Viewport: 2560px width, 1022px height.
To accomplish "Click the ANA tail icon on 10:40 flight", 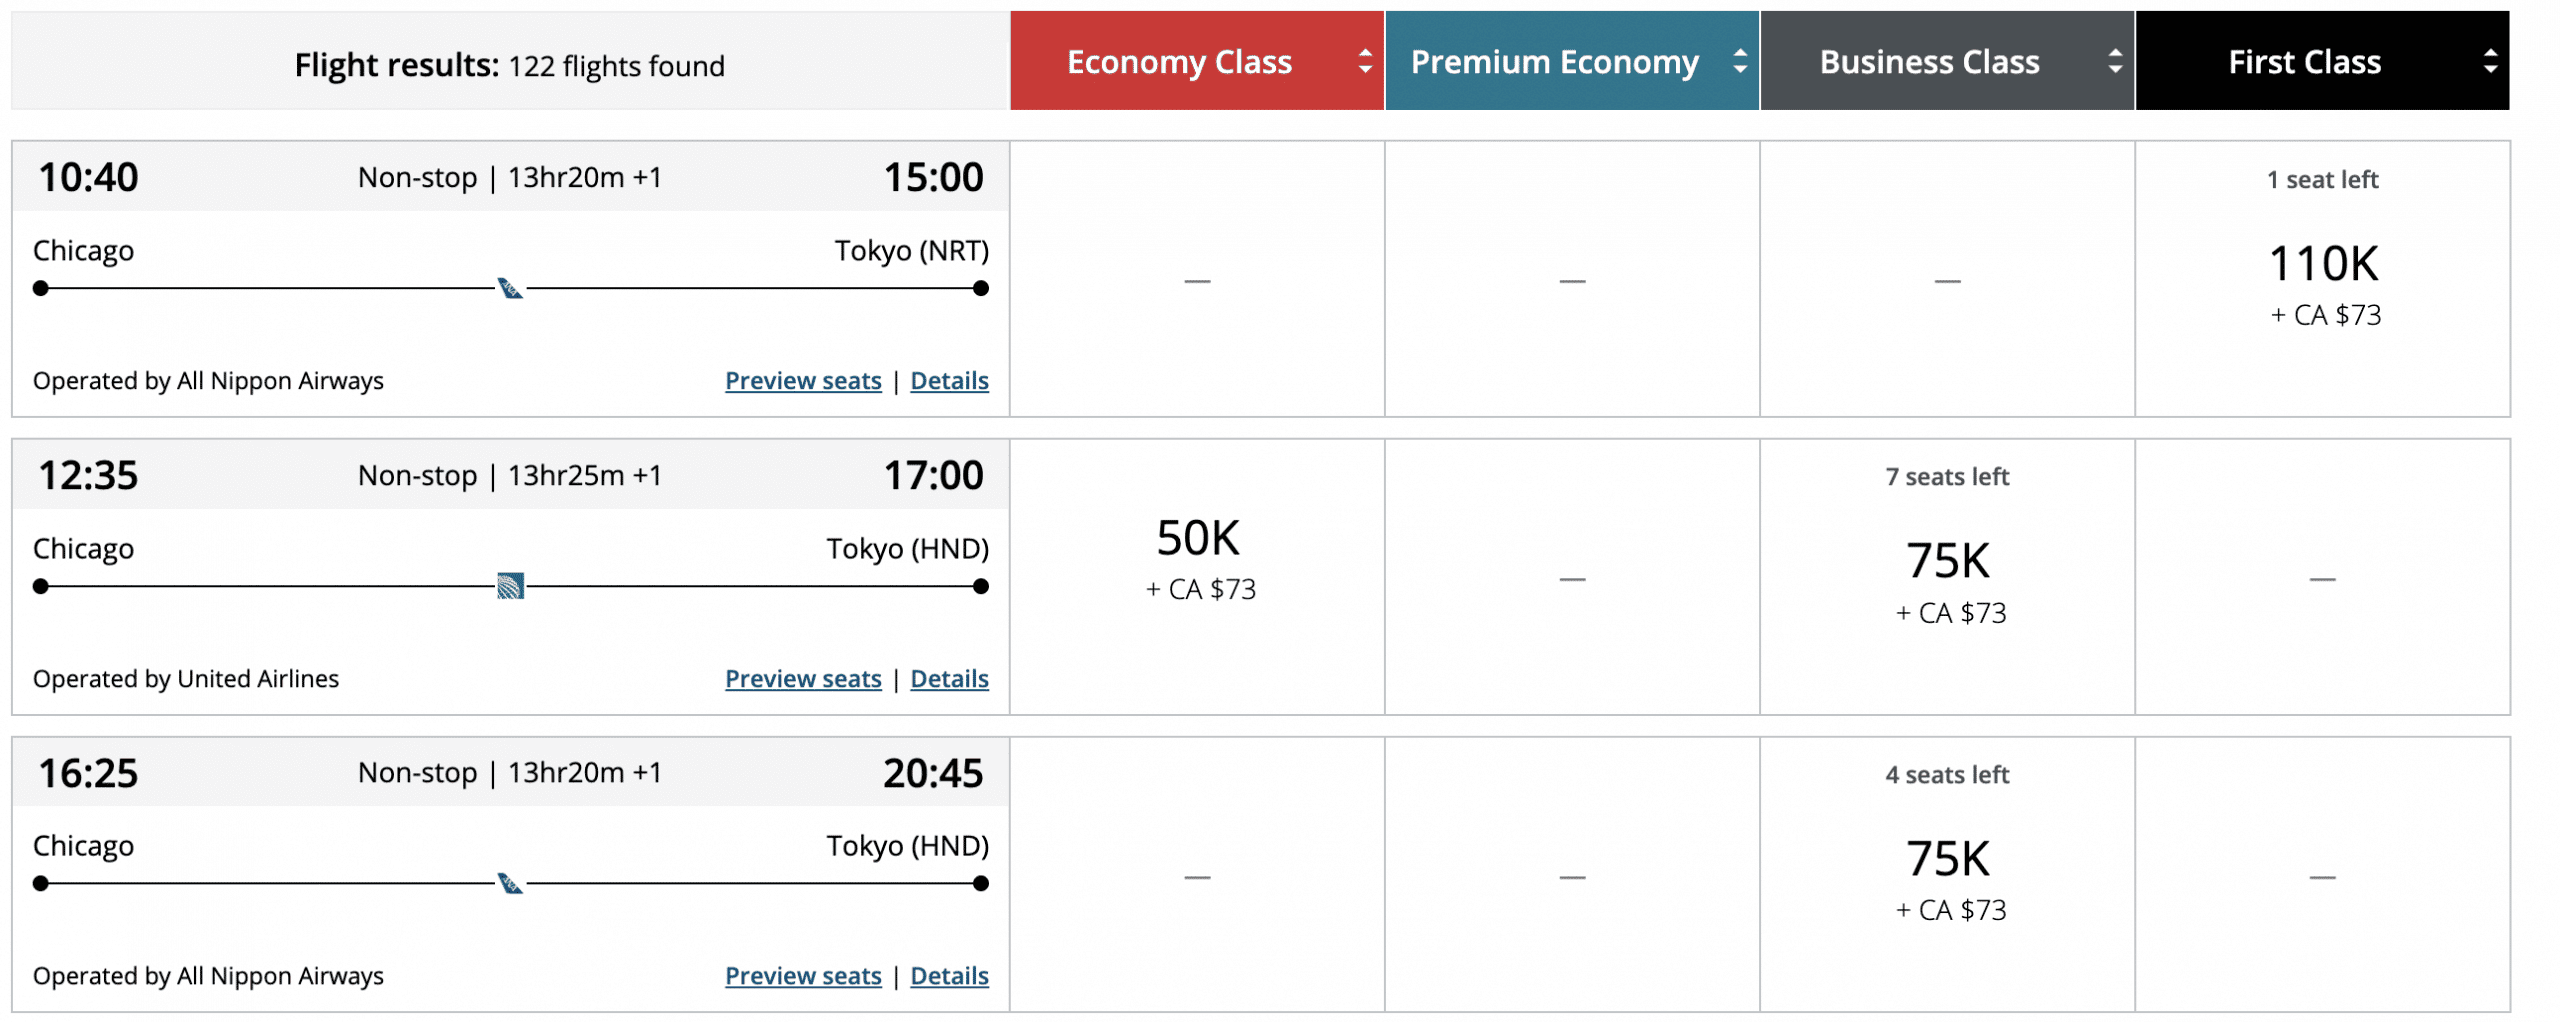I will (x=510, y=289).
